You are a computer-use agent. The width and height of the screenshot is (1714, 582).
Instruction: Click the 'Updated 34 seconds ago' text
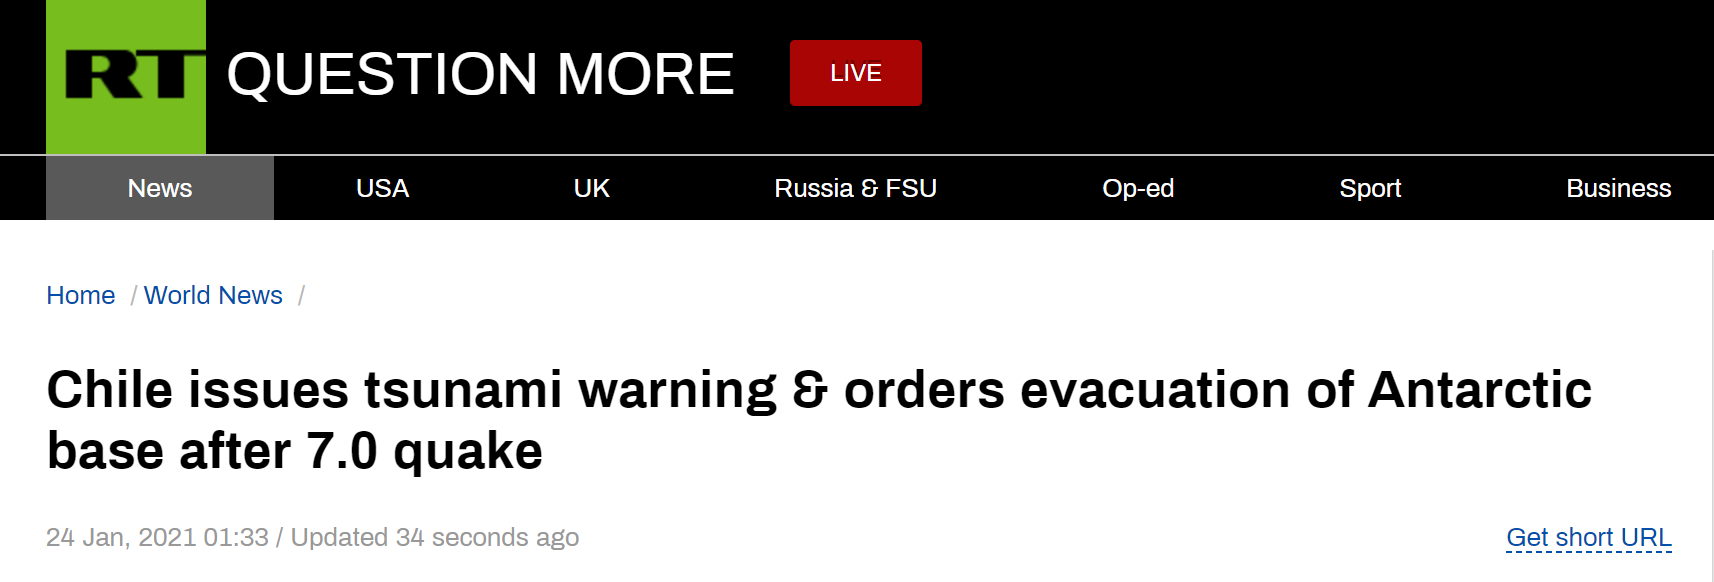click(x=435, y=538)
